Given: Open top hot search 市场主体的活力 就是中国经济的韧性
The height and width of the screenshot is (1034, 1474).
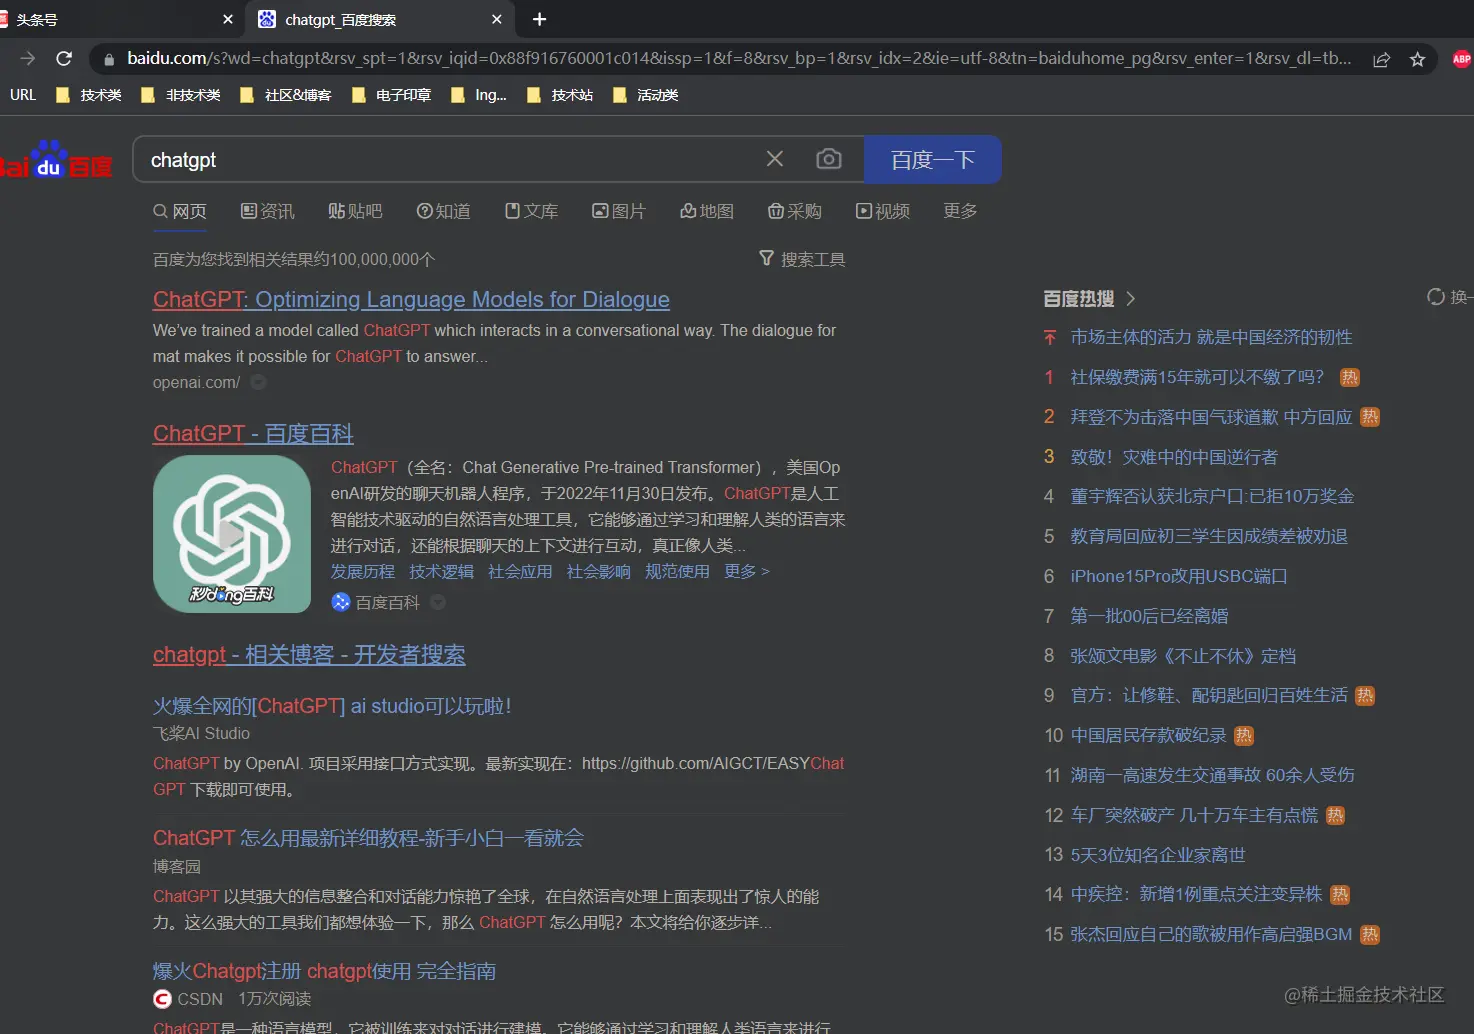Looking at the screenshot, I should click(1211, 337).
